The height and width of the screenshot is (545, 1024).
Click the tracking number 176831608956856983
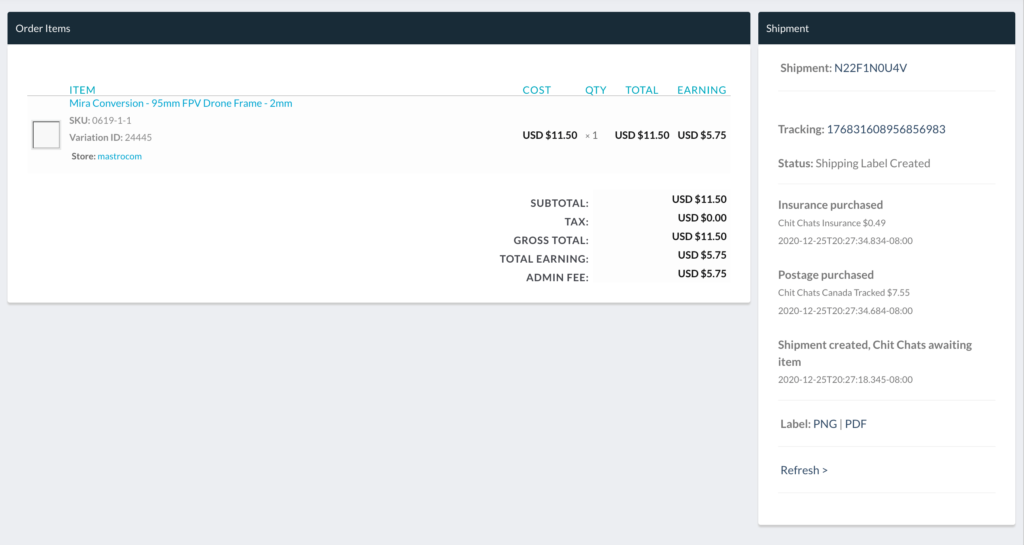885,129
